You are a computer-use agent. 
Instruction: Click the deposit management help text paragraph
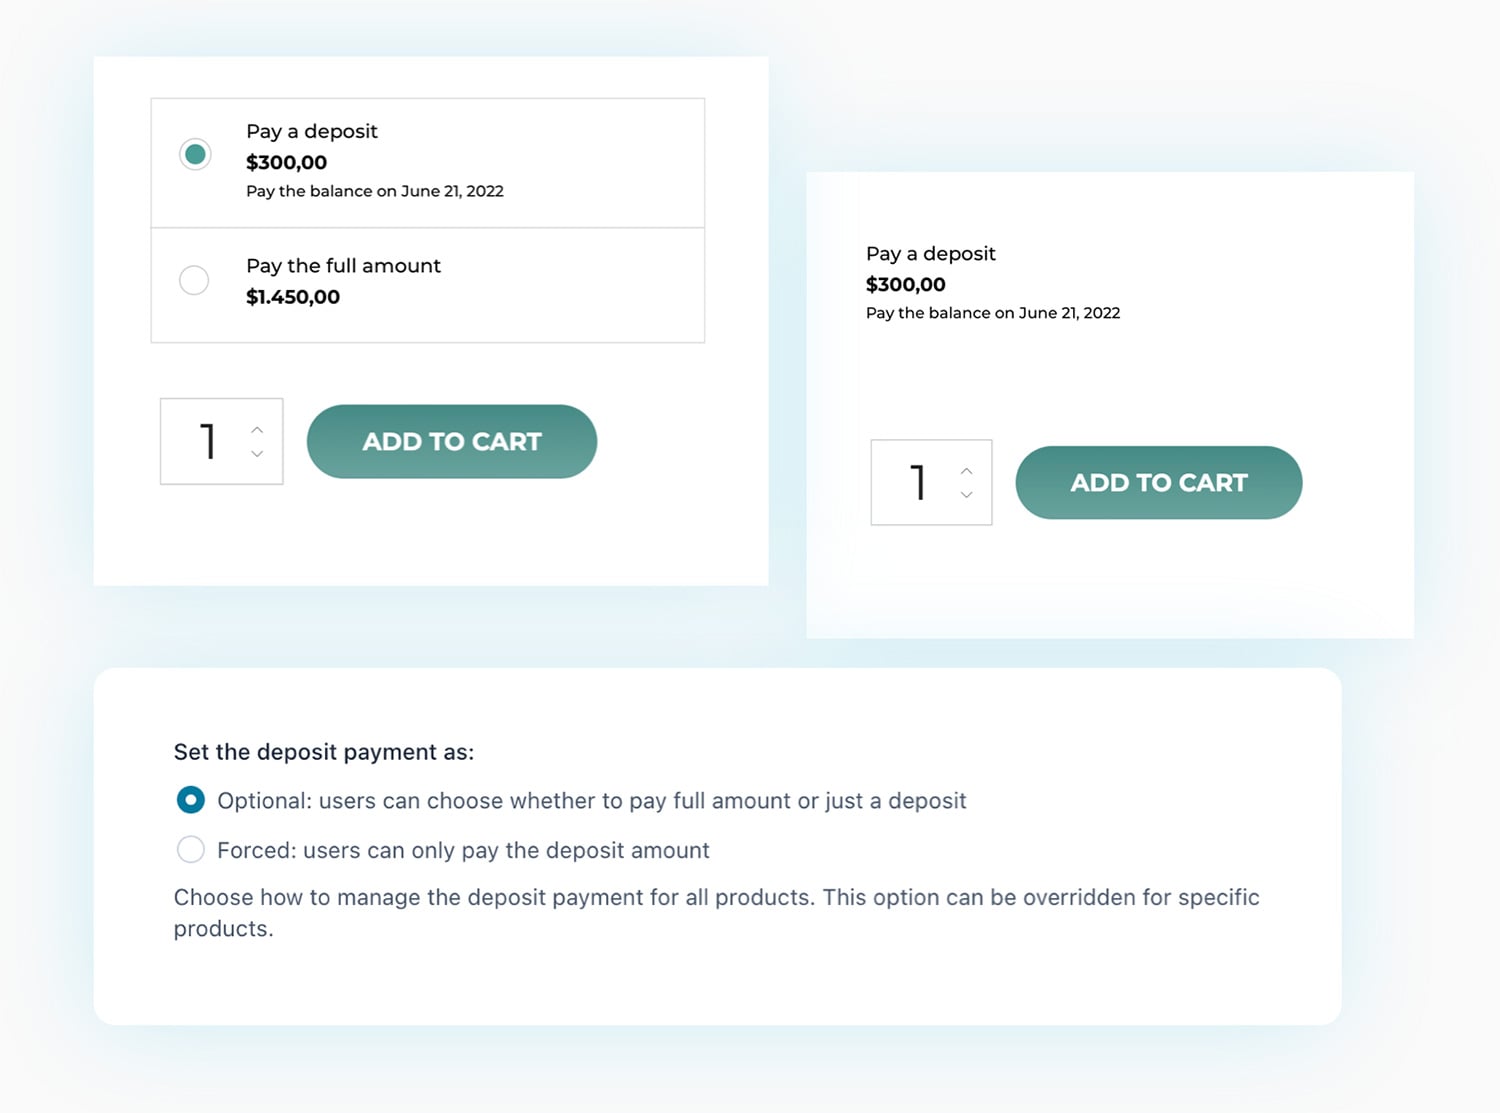[x=715, y=912]
